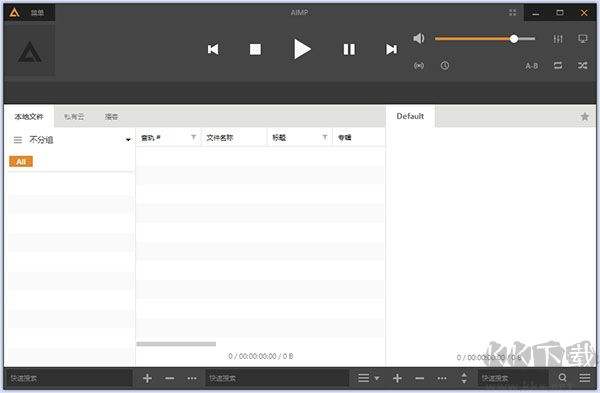Select the orange All filter button
Screen dimensions: 600x393
[21, 161]
